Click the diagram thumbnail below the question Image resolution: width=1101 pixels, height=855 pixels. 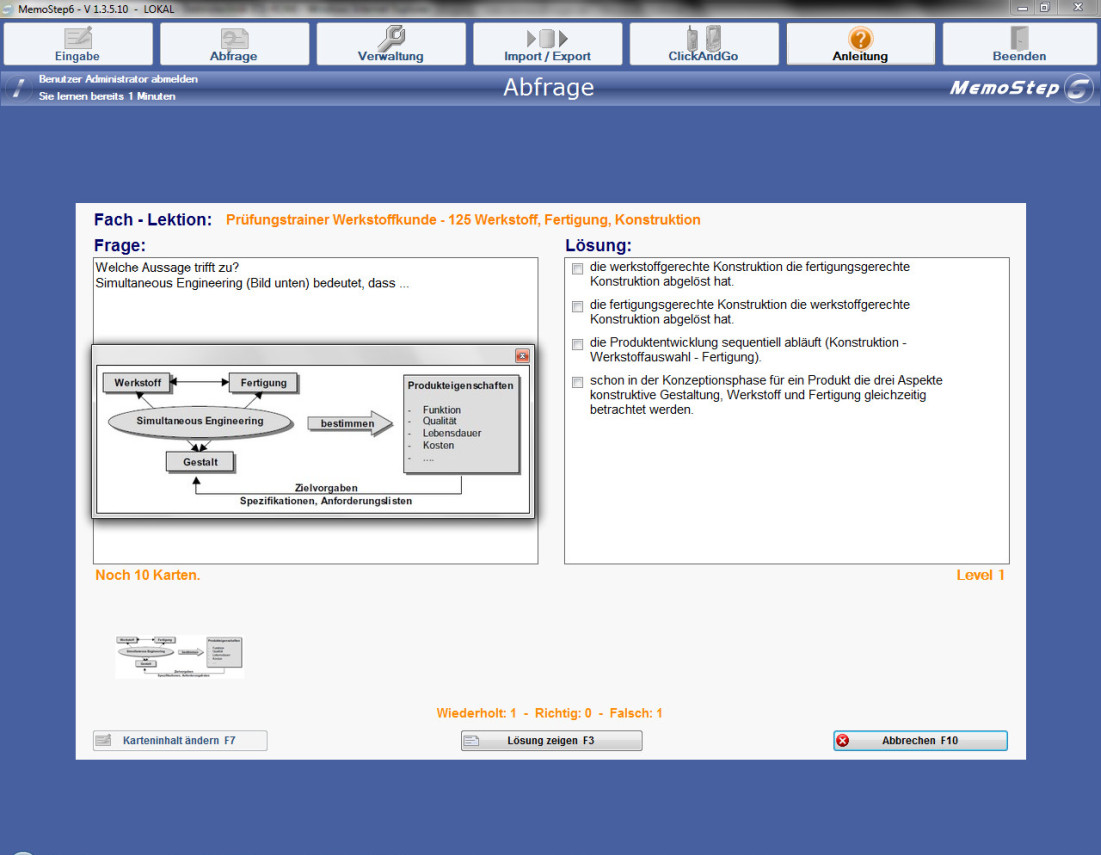[179, 656]
